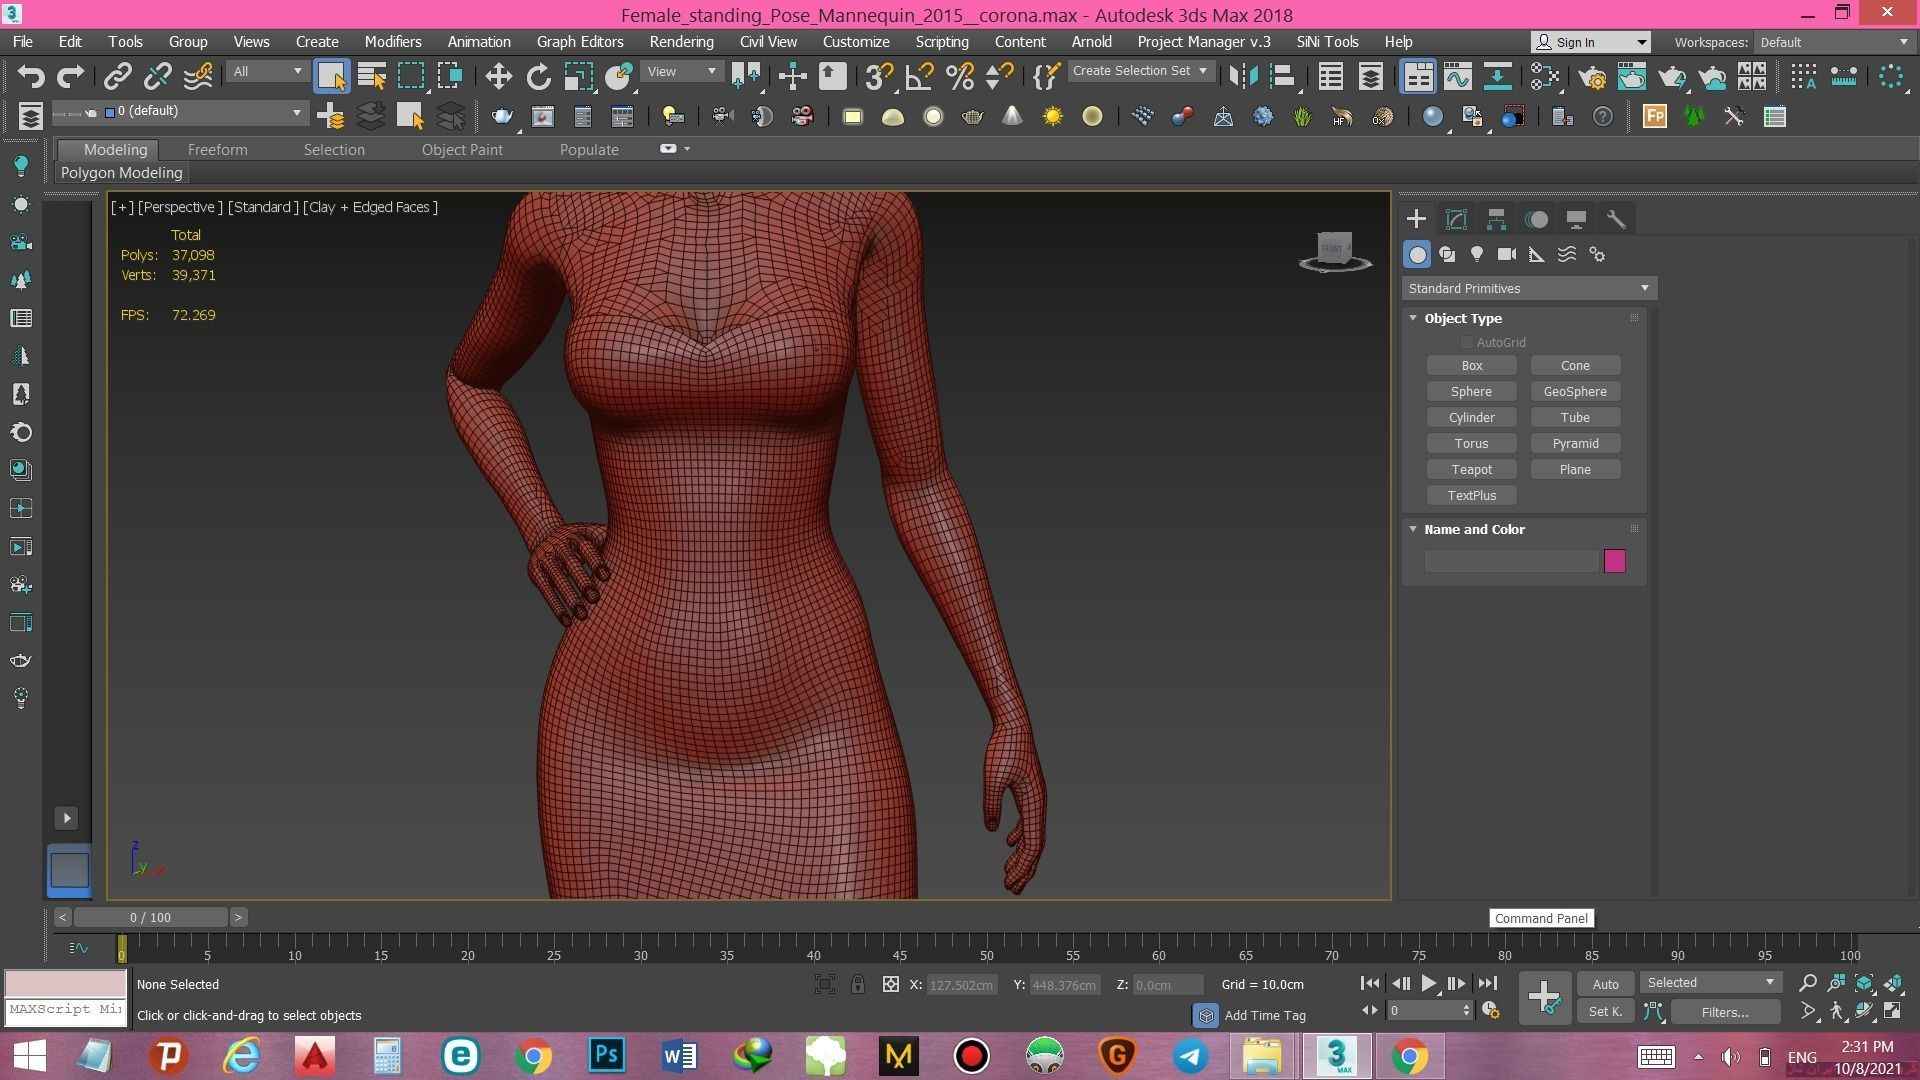Open the Workspaces Default dropdown
The height and width of the screenshot is (1080, 1920).
click(x=1834, y=42)
